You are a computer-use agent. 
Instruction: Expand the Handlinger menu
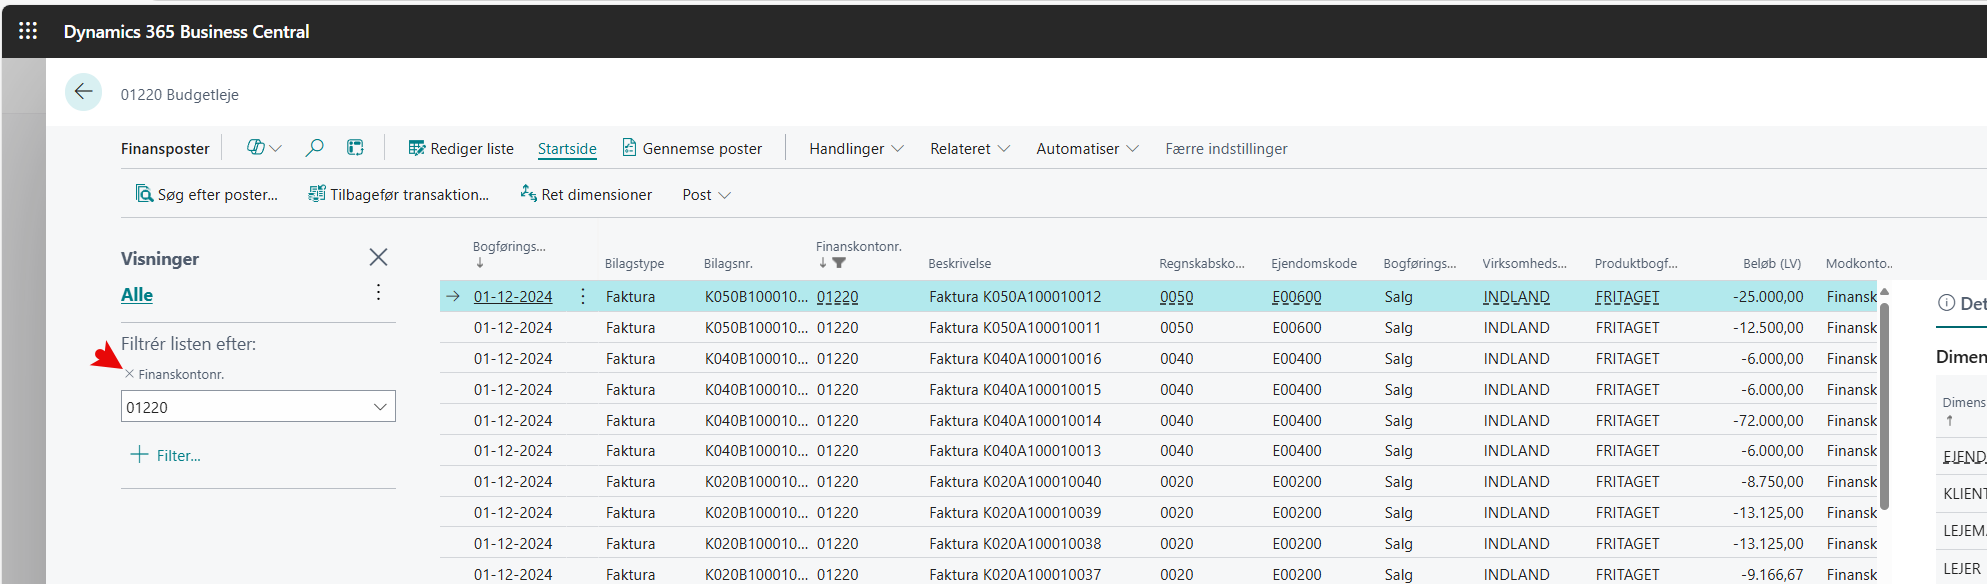tap(856, 148)
